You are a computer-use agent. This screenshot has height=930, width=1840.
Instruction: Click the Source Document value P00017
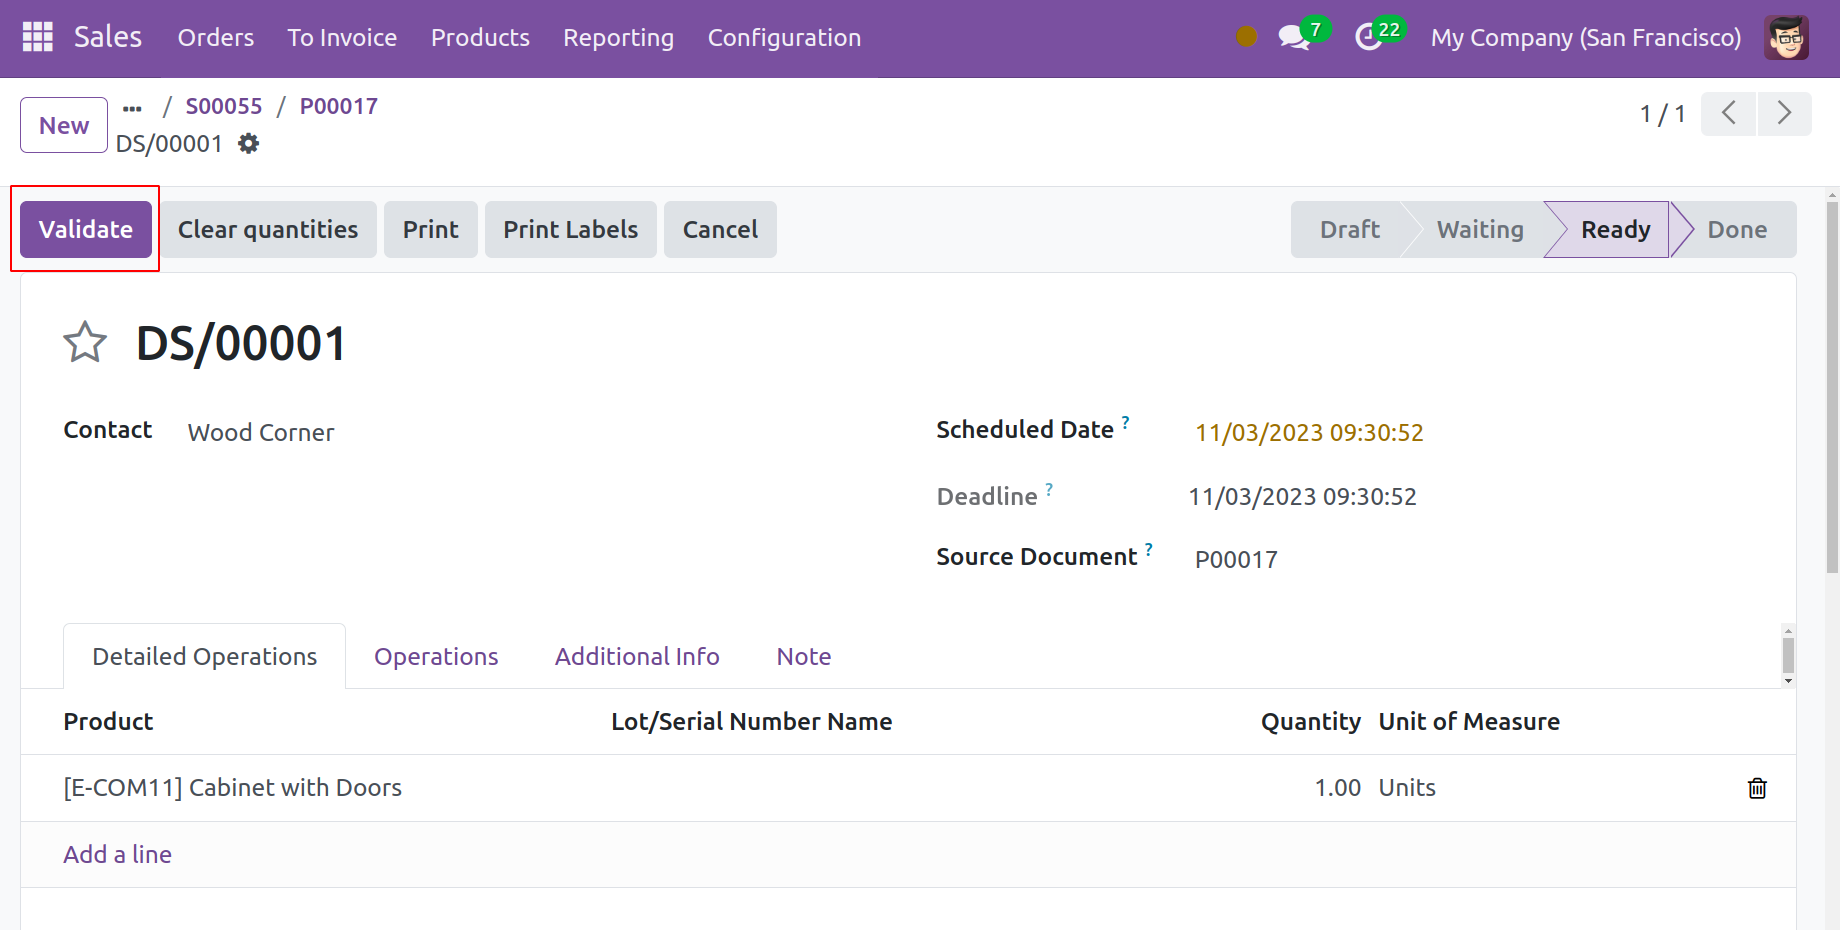1236,559
